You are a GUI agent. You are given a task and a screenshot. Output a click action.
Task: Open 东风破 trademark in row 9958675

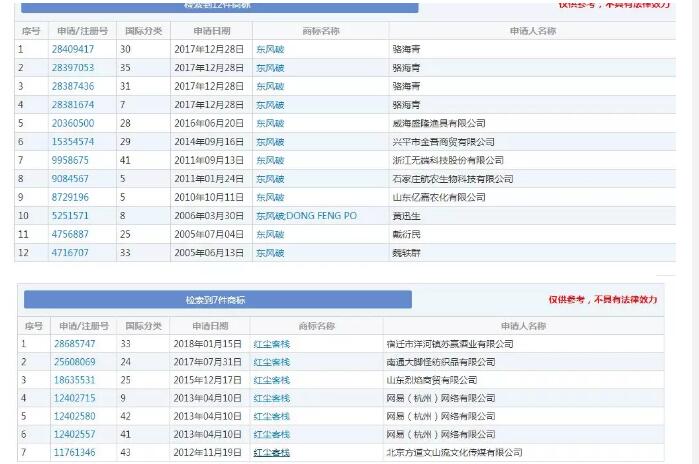point(270,160)
